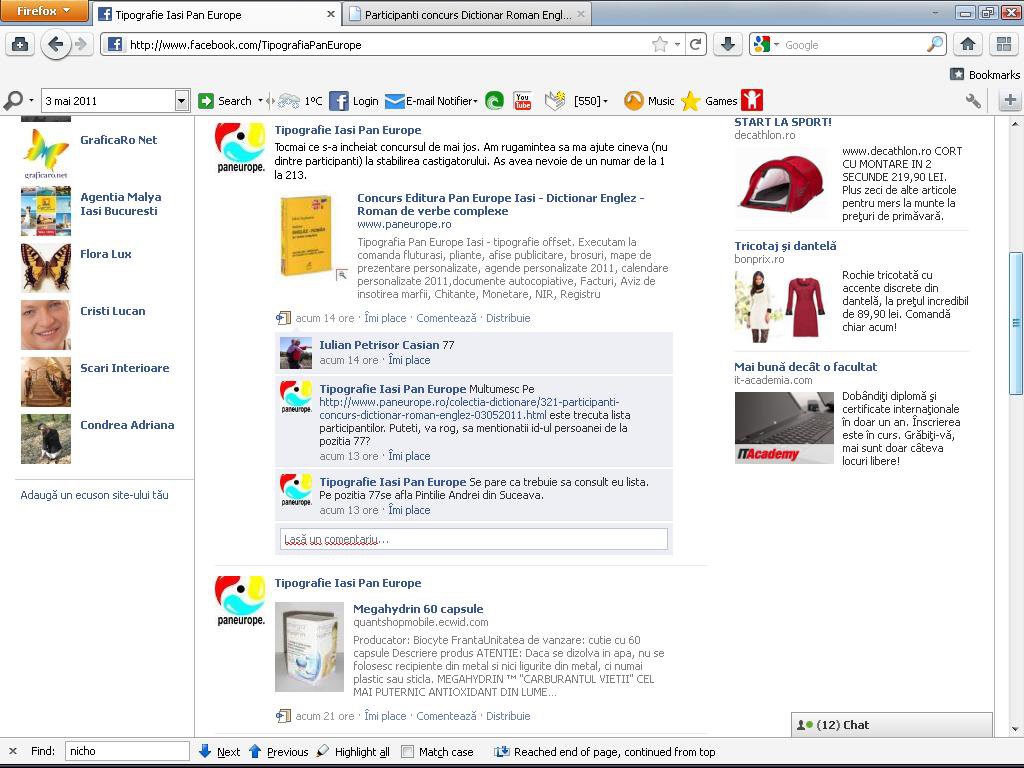This screenshot has height=768, width=1024.
Task: Expand the toolbar search box dropdown arrow
Action: (182, 101)
